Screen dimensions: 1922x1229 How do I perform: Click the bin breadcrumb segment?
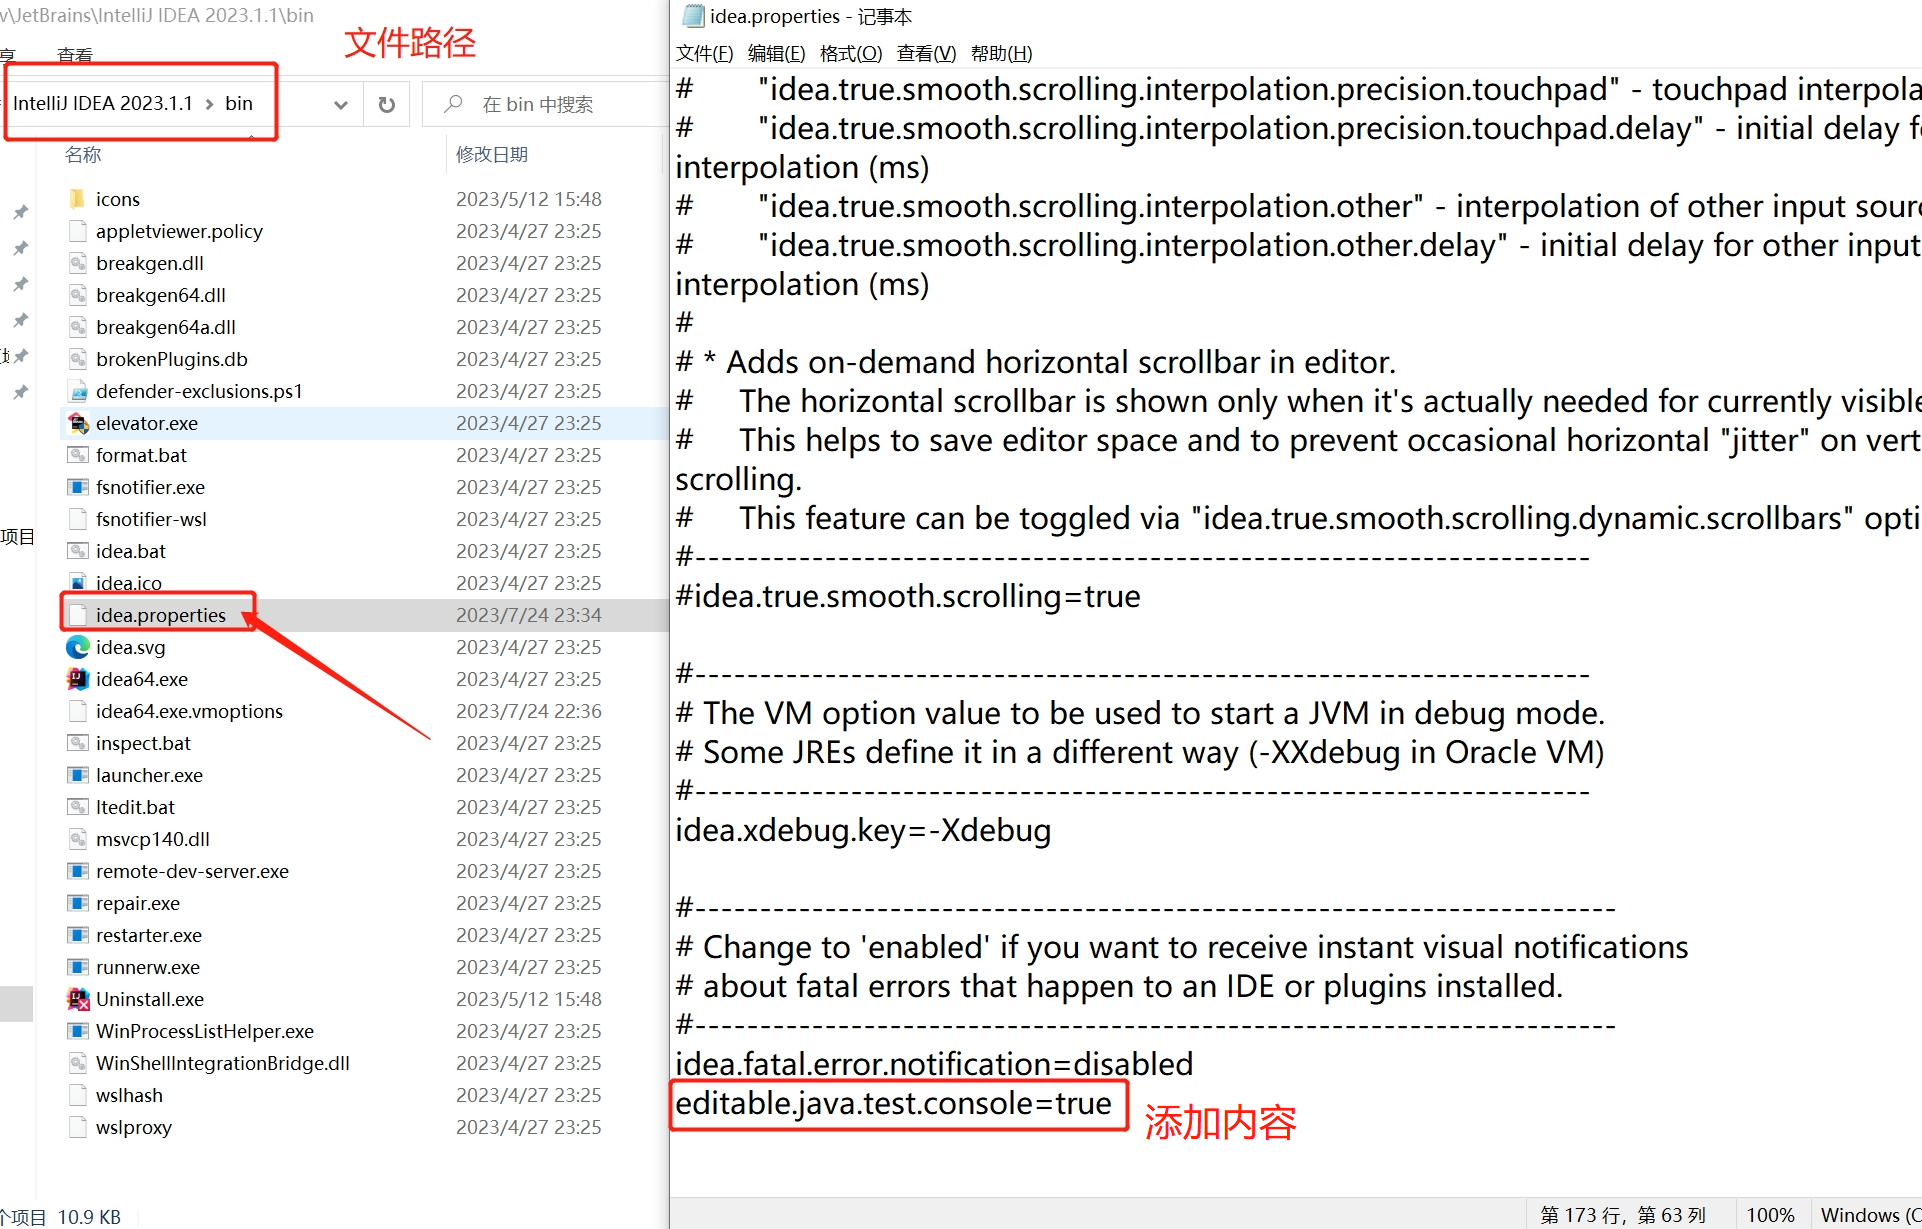(x=239, y=103)
